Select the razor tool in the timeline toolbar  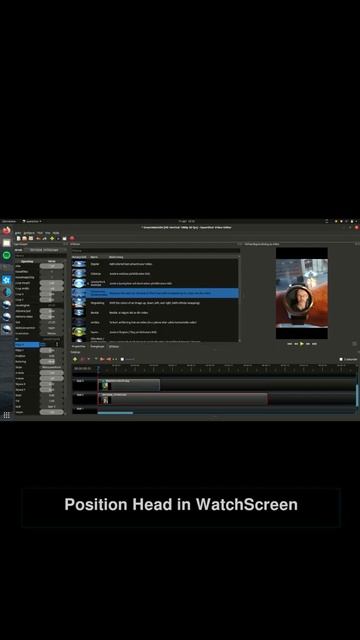tap(89, 359)
